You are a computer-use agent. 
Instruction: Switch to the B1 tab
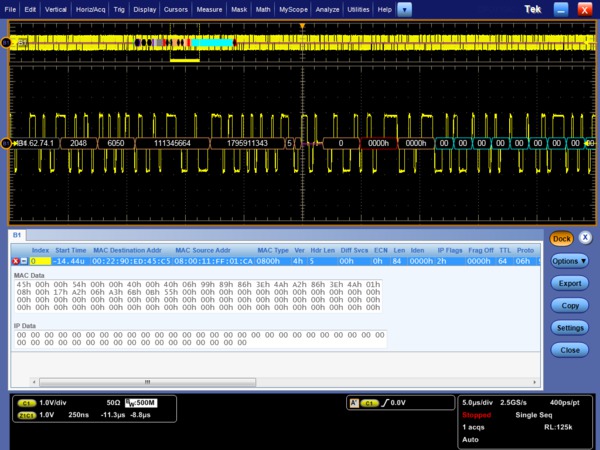pyautogui.click(x=17, y=235)
